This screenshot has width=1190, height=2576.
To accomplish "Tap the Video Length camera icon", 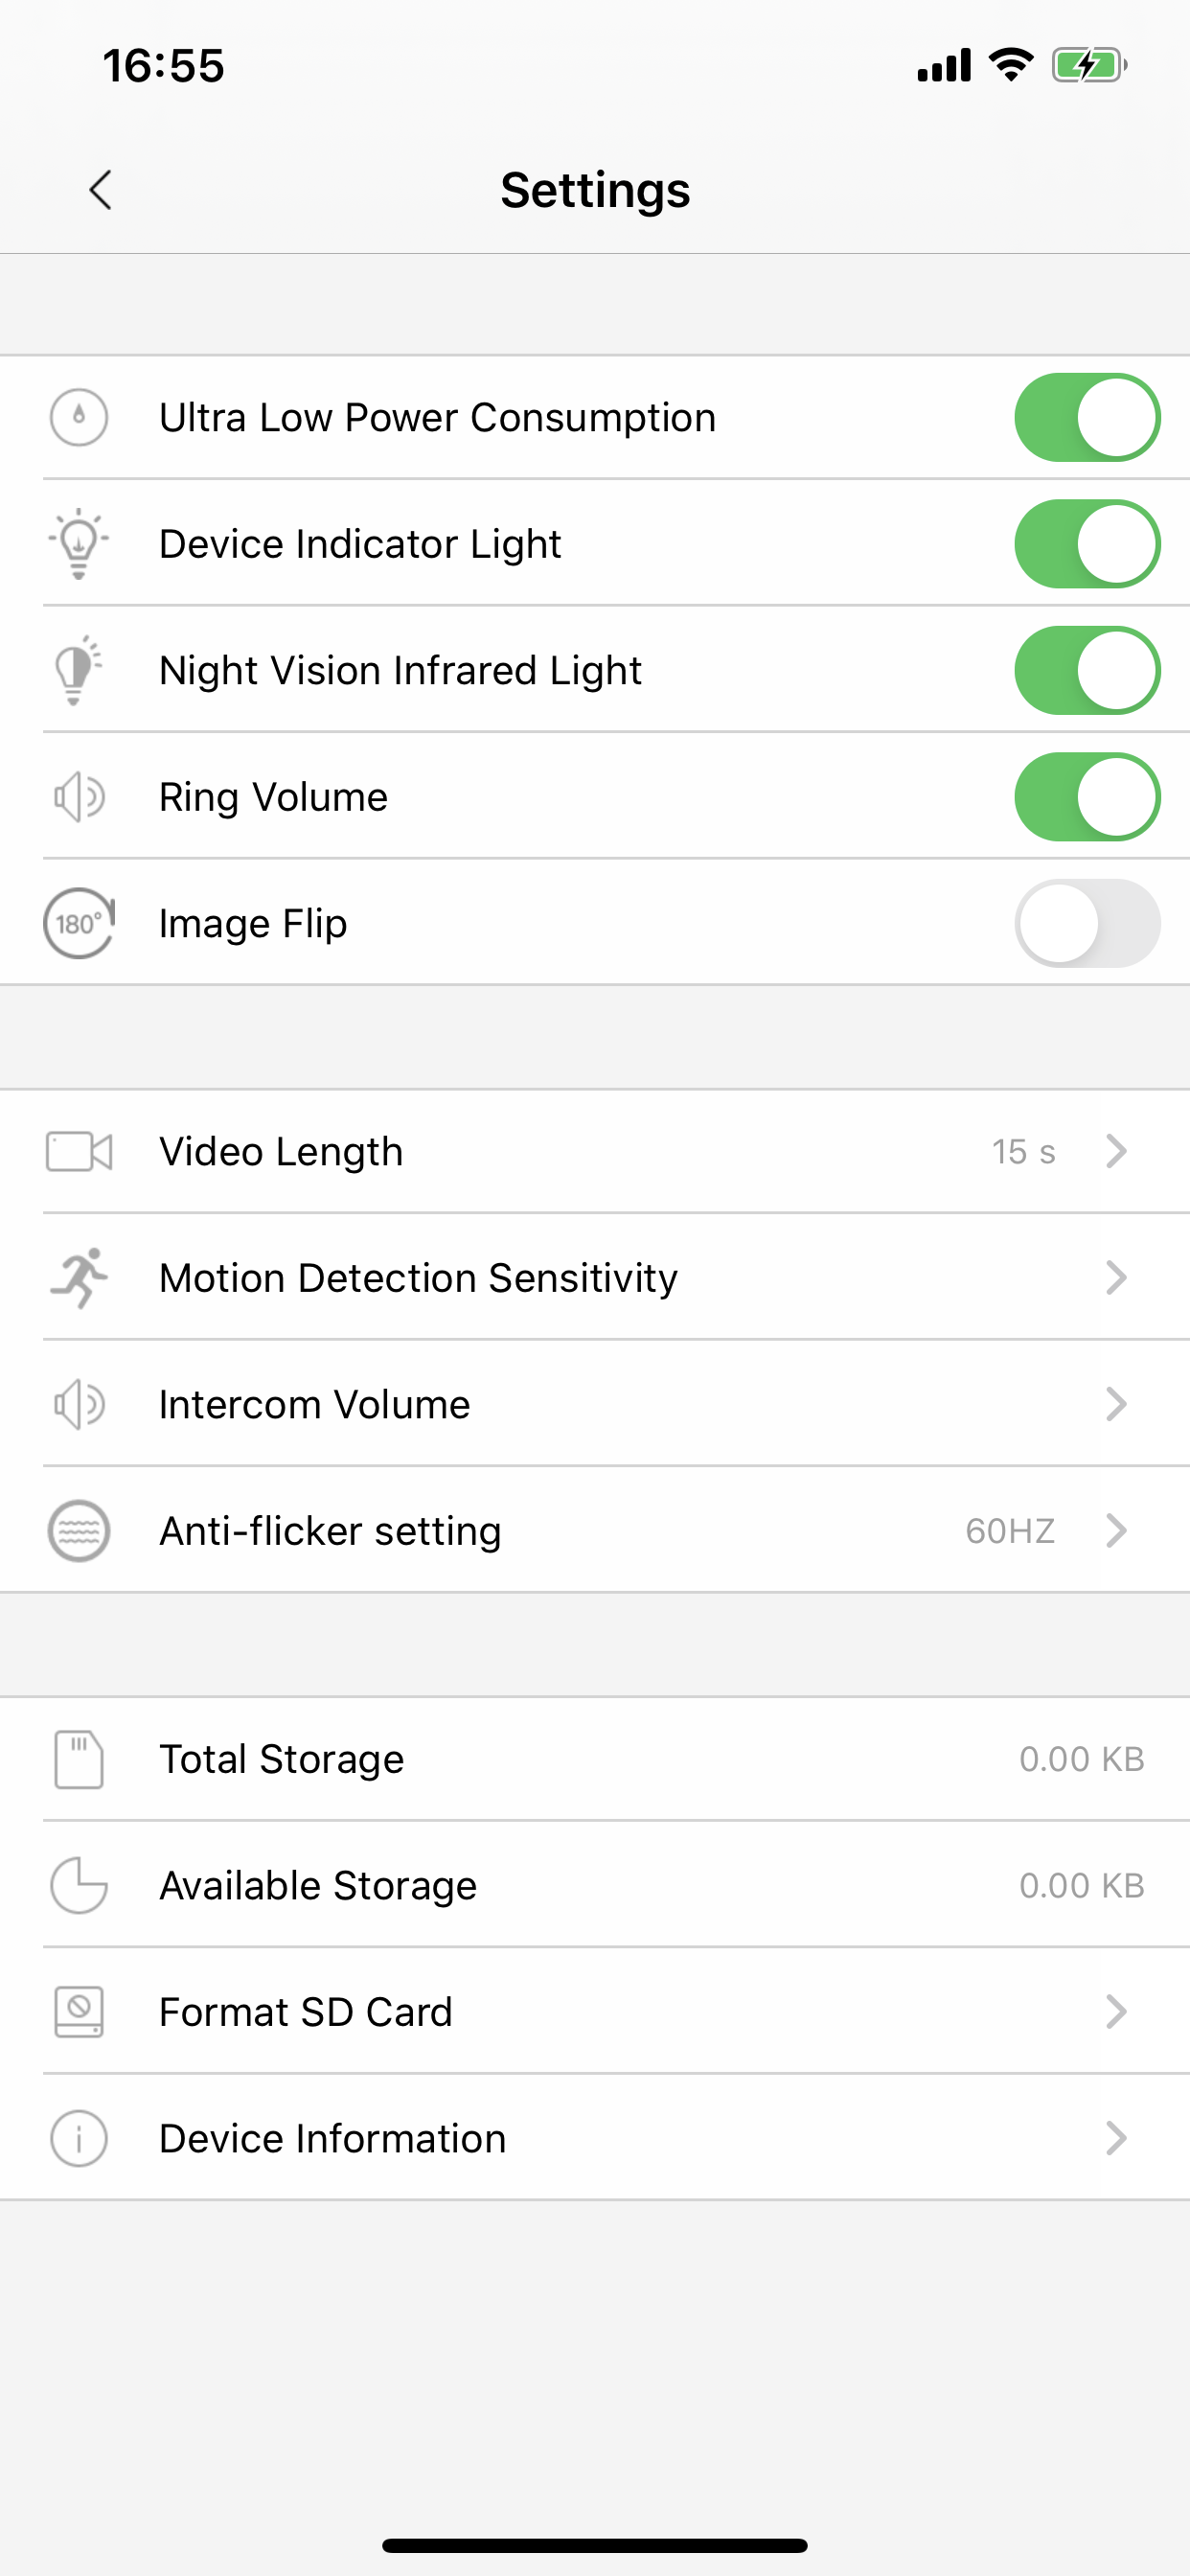I will pyautogui.click(x=79, y=1151).
